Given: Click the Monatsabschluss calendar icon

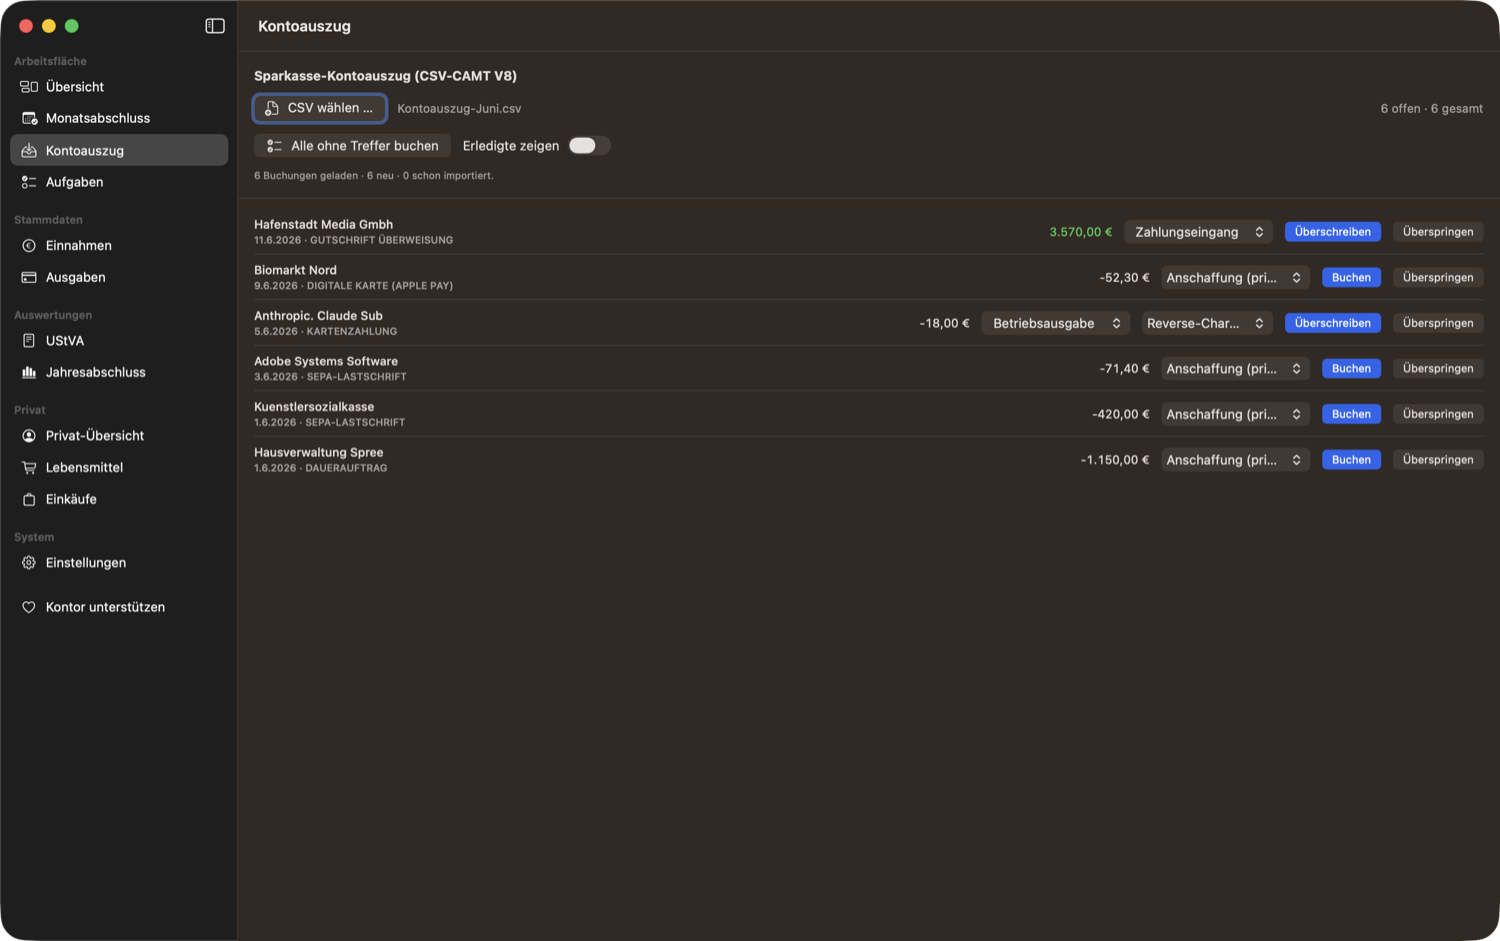Looking at the screenshot, I should coord(29,118).
